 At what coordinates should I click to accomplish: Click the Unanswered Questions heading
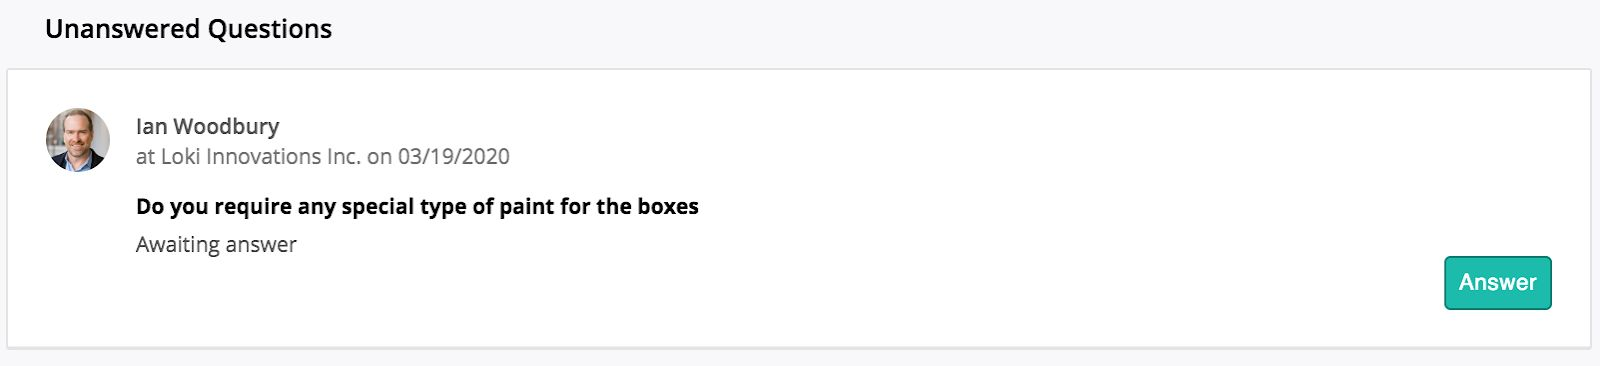[188, 29]
